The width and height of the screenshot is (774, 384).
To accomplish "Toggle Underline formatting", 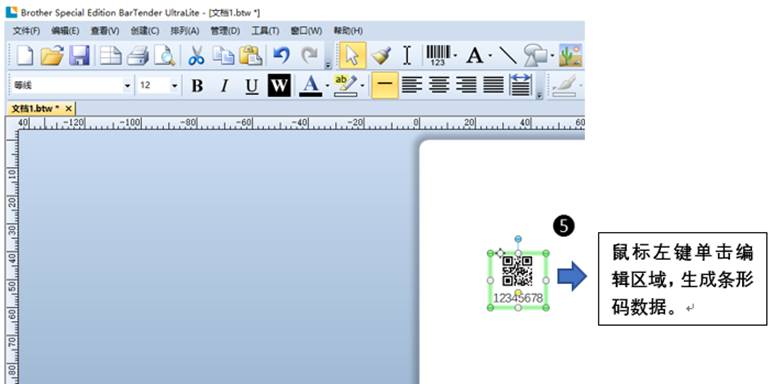I will pyautogui.click(x=252, y=86).
